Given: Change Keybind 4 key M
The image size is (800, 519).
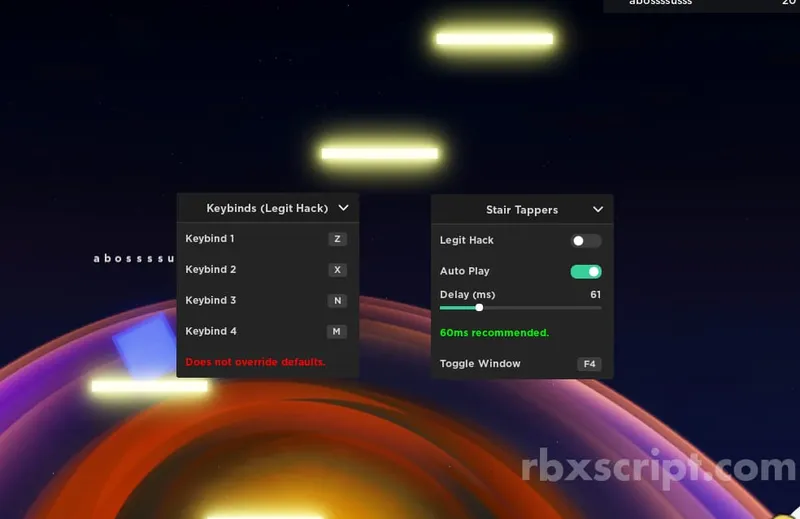Looking at the screenshot, I should pyautogui.click(x=337, y=331).
